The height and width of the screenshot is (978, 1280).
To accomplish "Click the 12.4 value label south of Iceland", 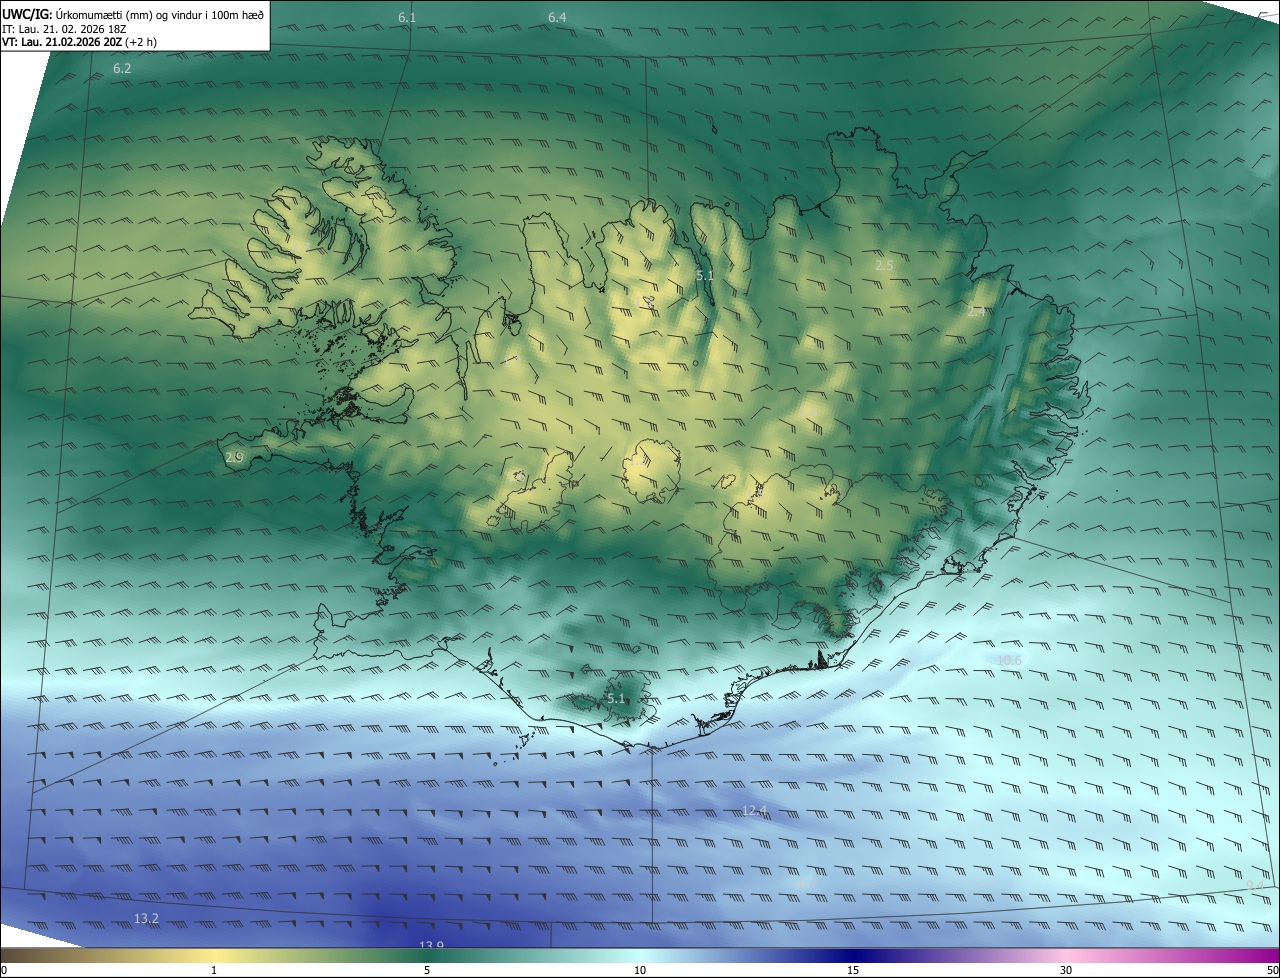I will point(754,811).
